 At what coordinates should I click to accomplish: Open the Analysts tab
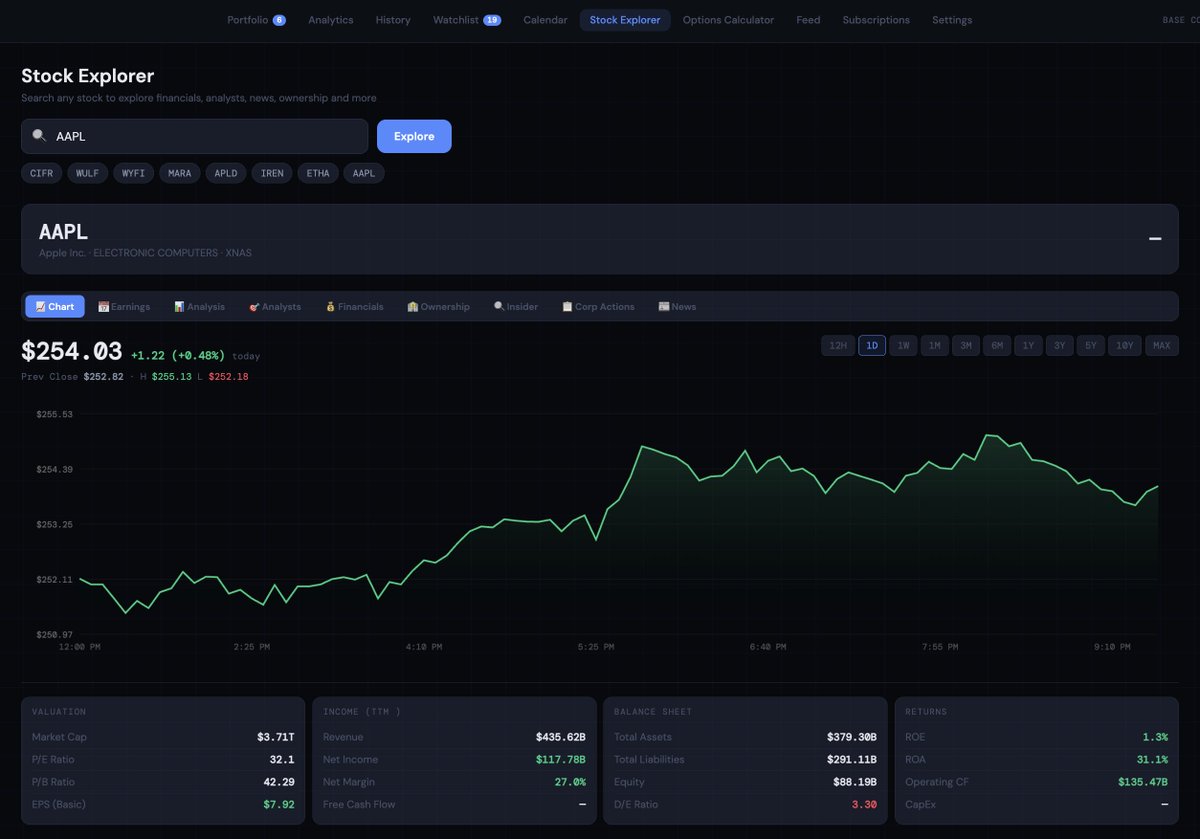[x=275, y=307]
